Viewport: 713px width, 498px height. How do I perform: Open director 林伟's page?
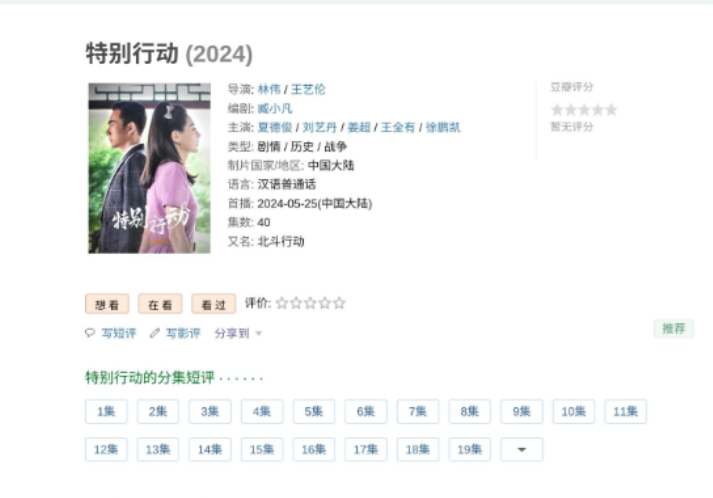[x=269, y=89]
